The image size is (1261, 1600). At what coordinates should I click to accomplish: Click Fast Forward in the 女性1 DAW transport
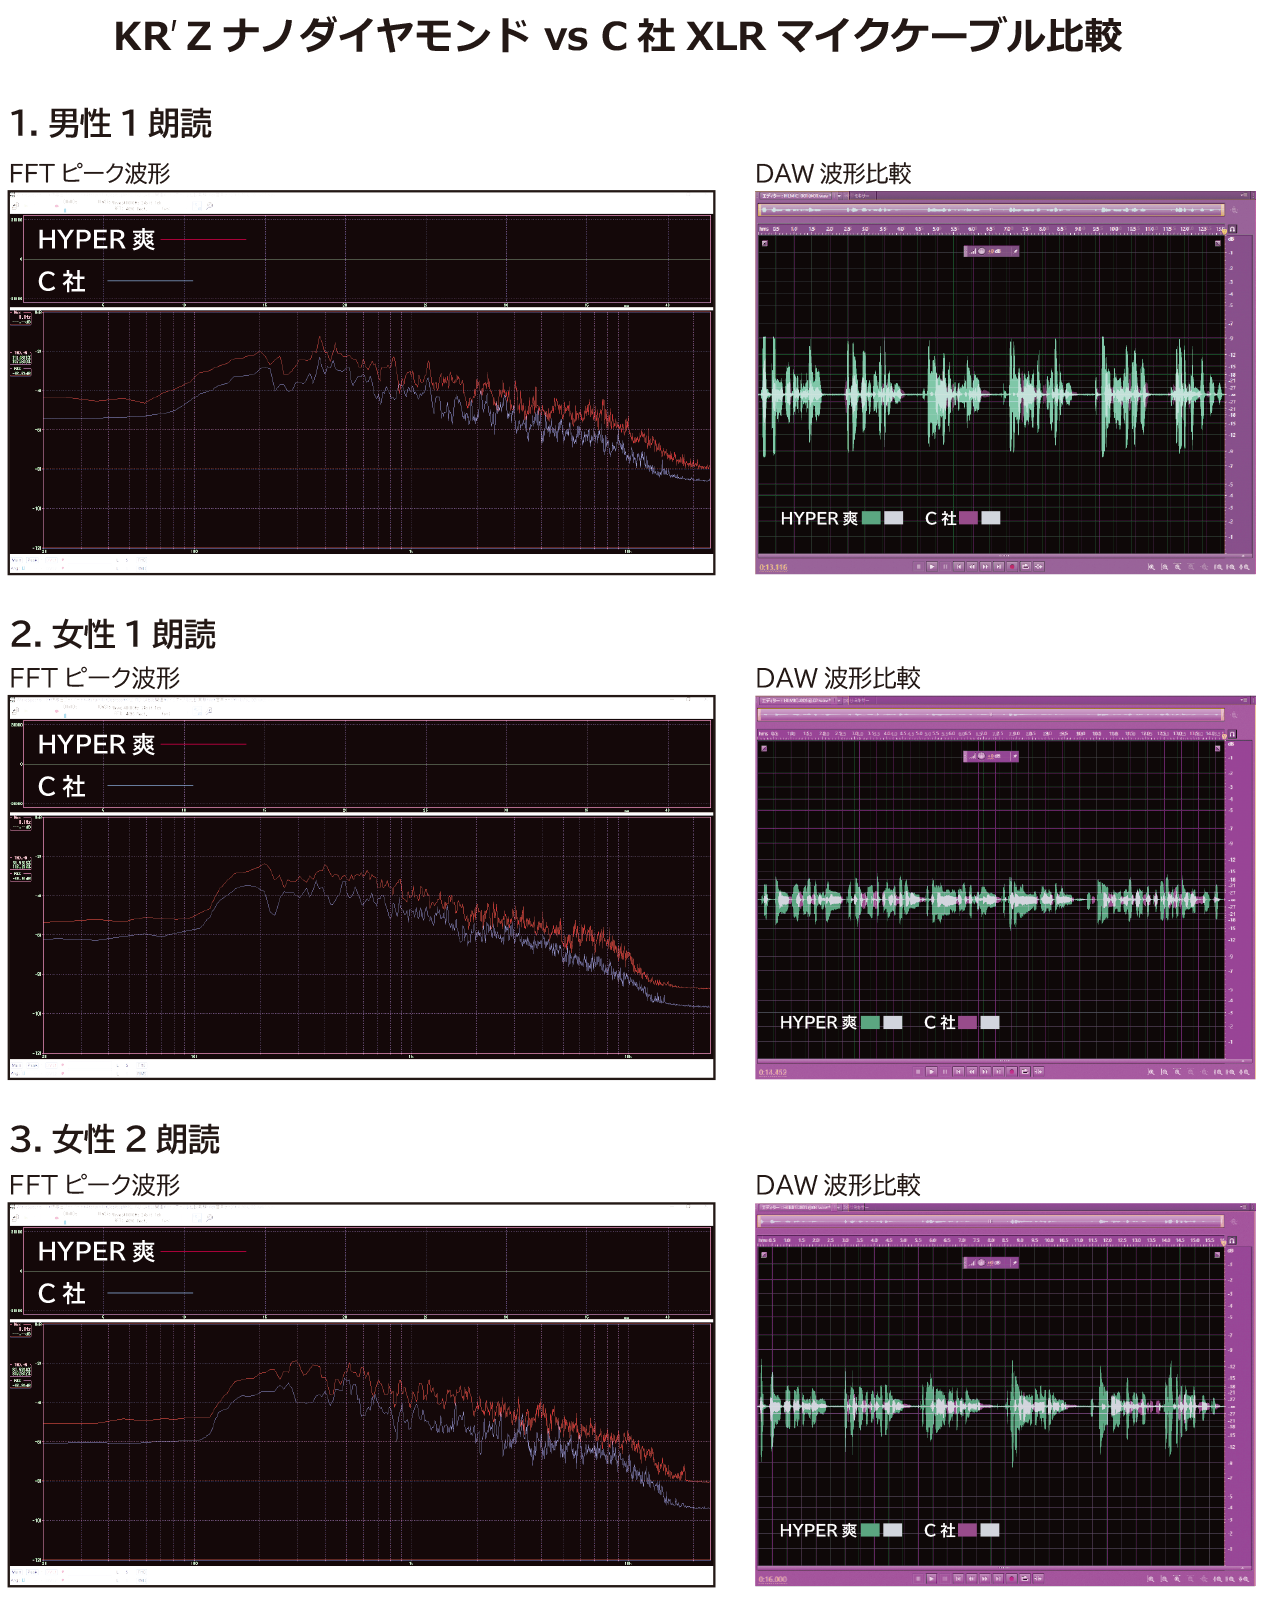click(985, 1071)
